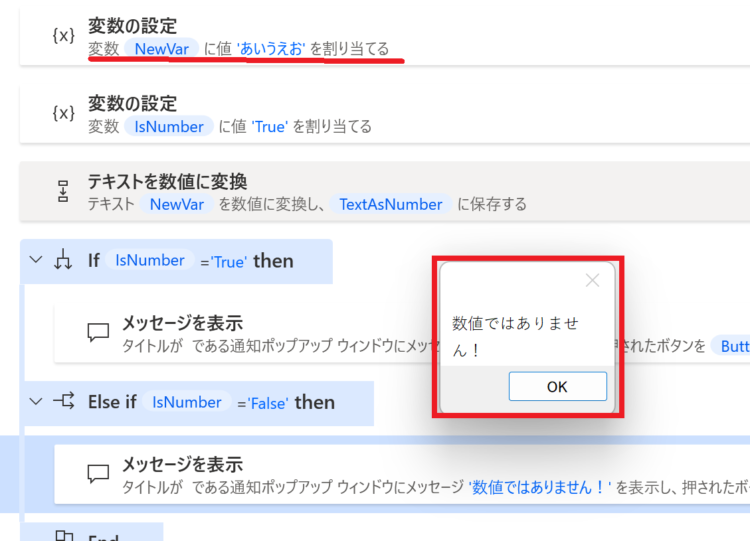
Task: Click the '数値ではありません！' message text link
Action: [x=540, y=487]
